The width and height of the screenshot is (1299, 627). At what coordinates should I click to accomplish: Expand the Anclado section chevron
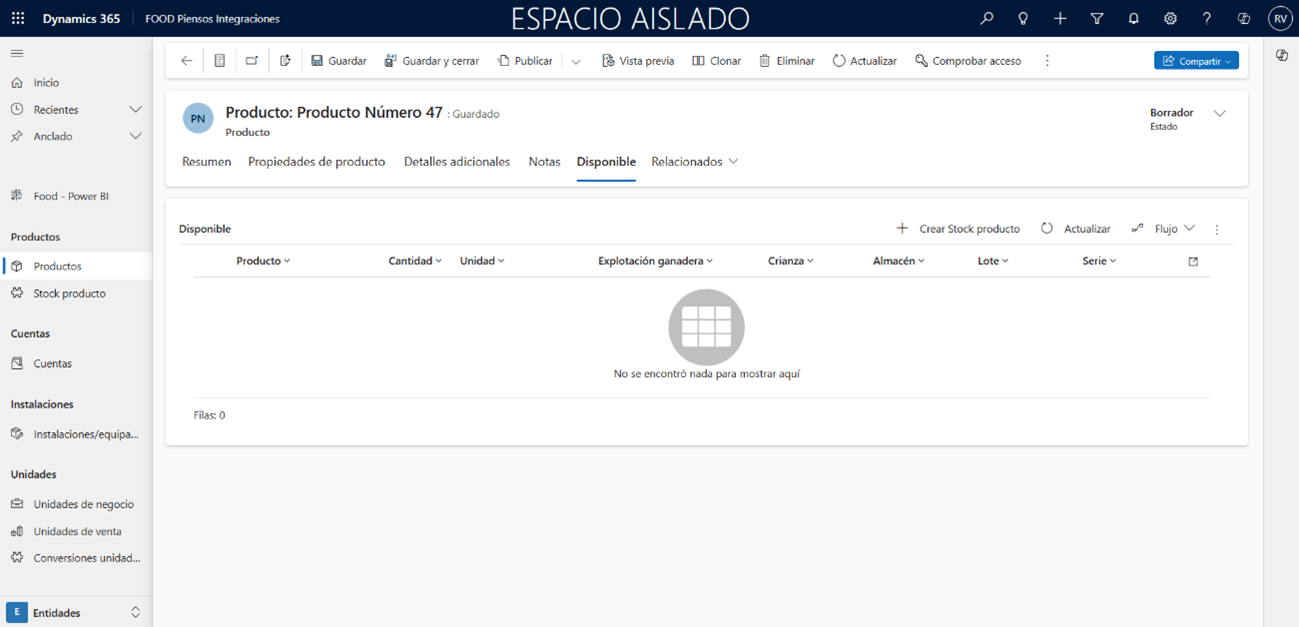(x=135, y=137)
